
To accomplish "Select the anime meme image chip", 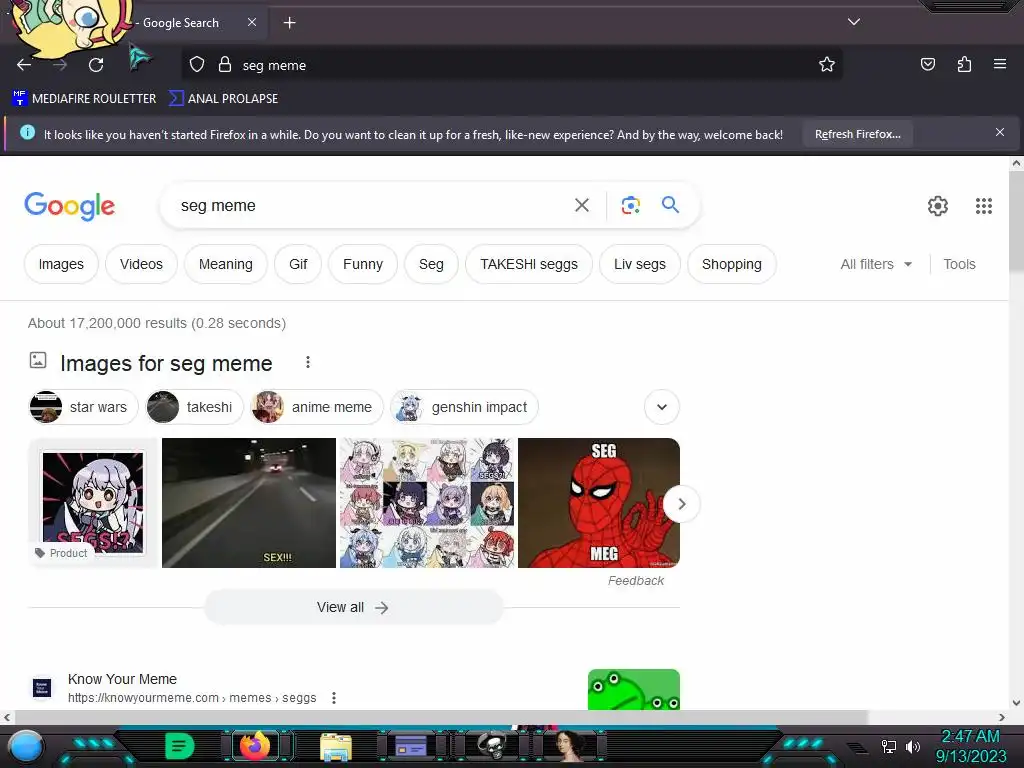I will pos(316,407).
